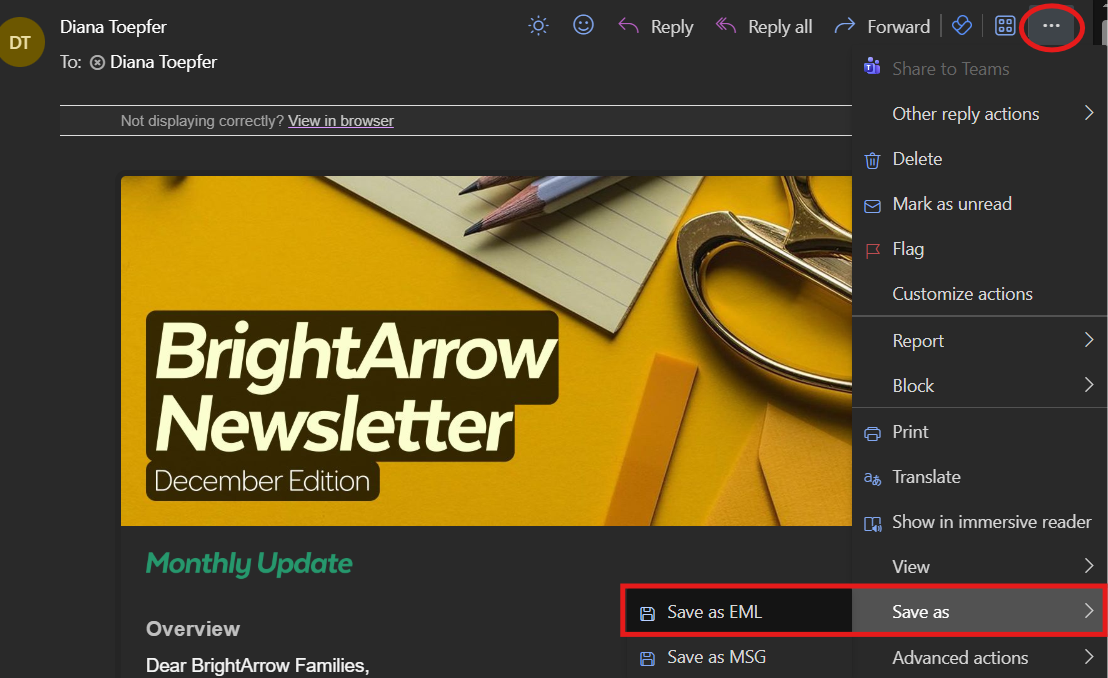Choose Save as MSG option
Screen dimensions: 1108x678
[738, 657]
